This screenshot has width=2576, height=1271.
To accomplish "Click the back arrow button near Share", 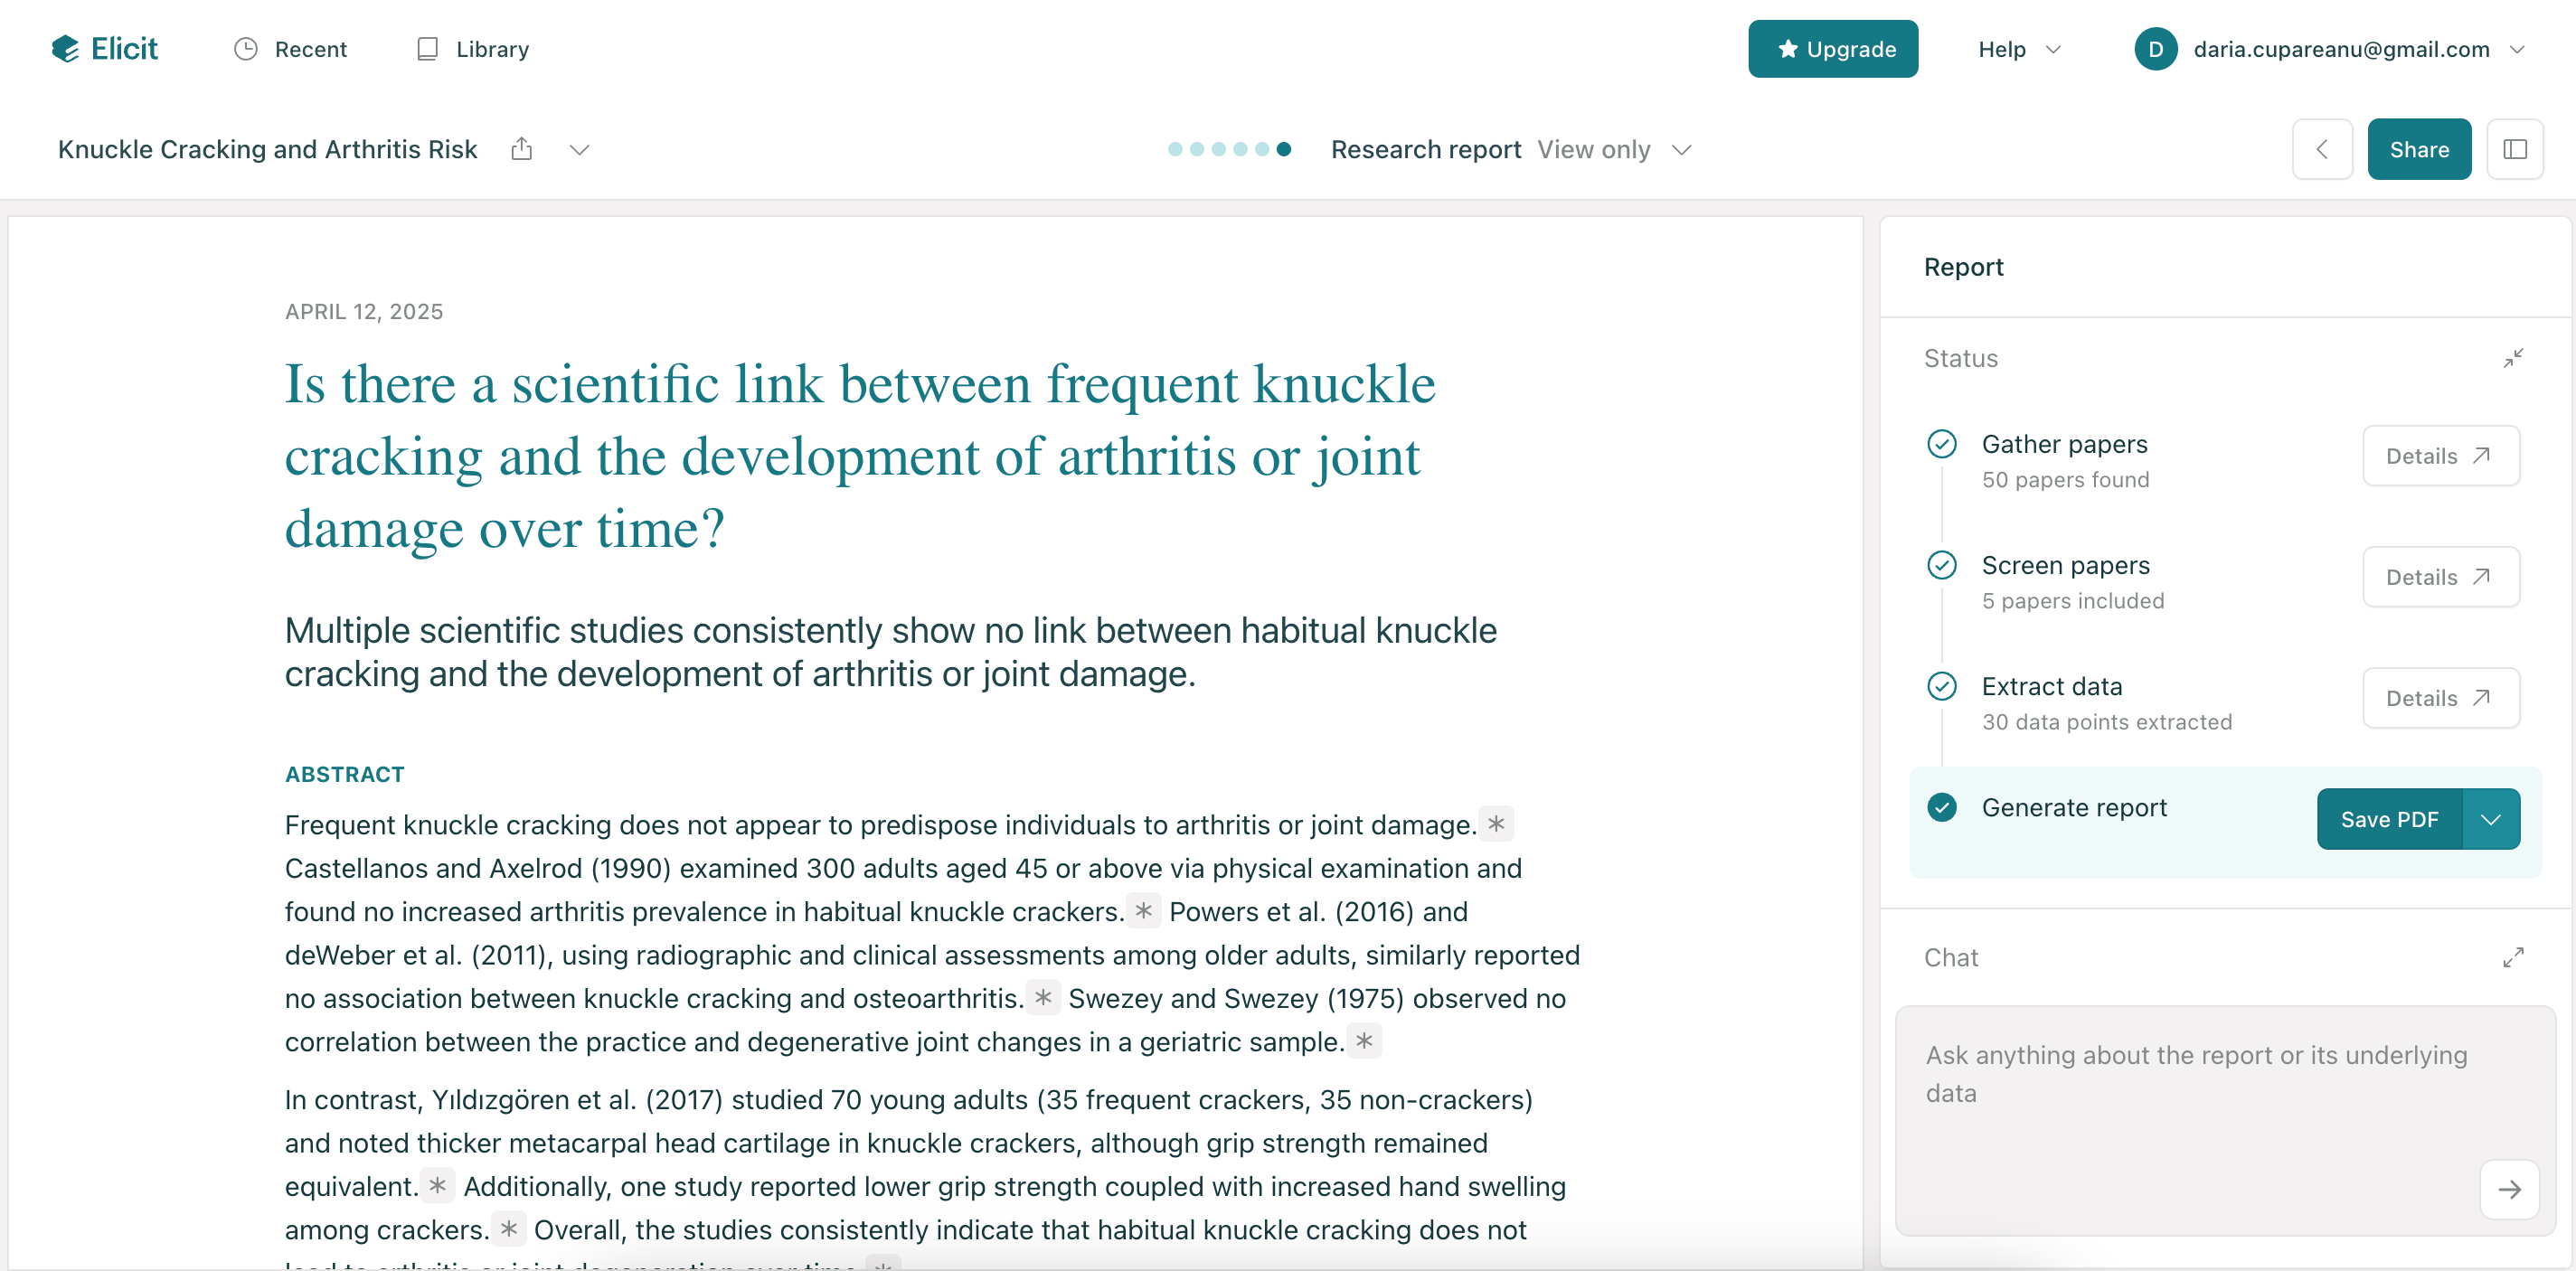I will coord(2321,149).
